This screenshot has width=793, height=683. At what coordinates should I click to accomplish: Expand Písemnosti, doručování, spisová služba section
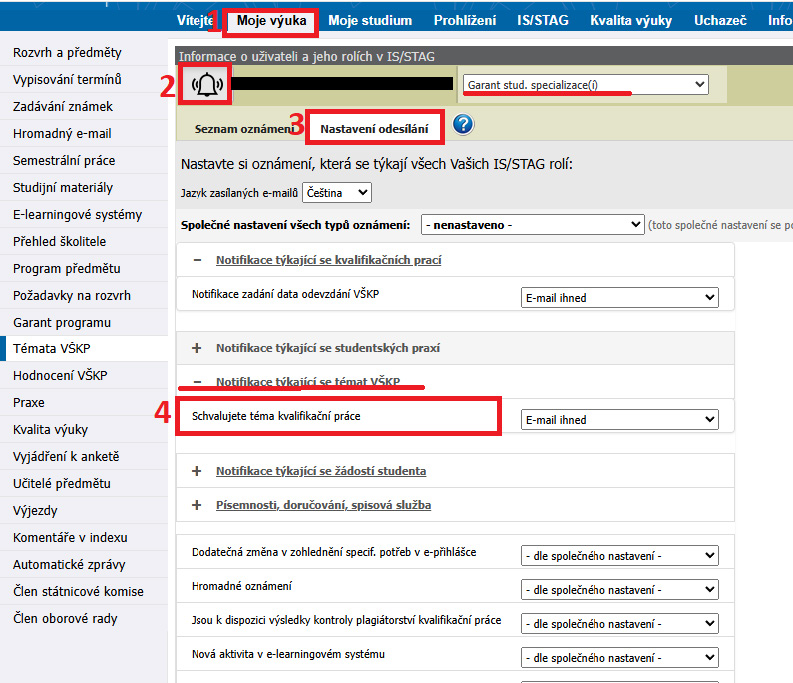pos(197,505)
